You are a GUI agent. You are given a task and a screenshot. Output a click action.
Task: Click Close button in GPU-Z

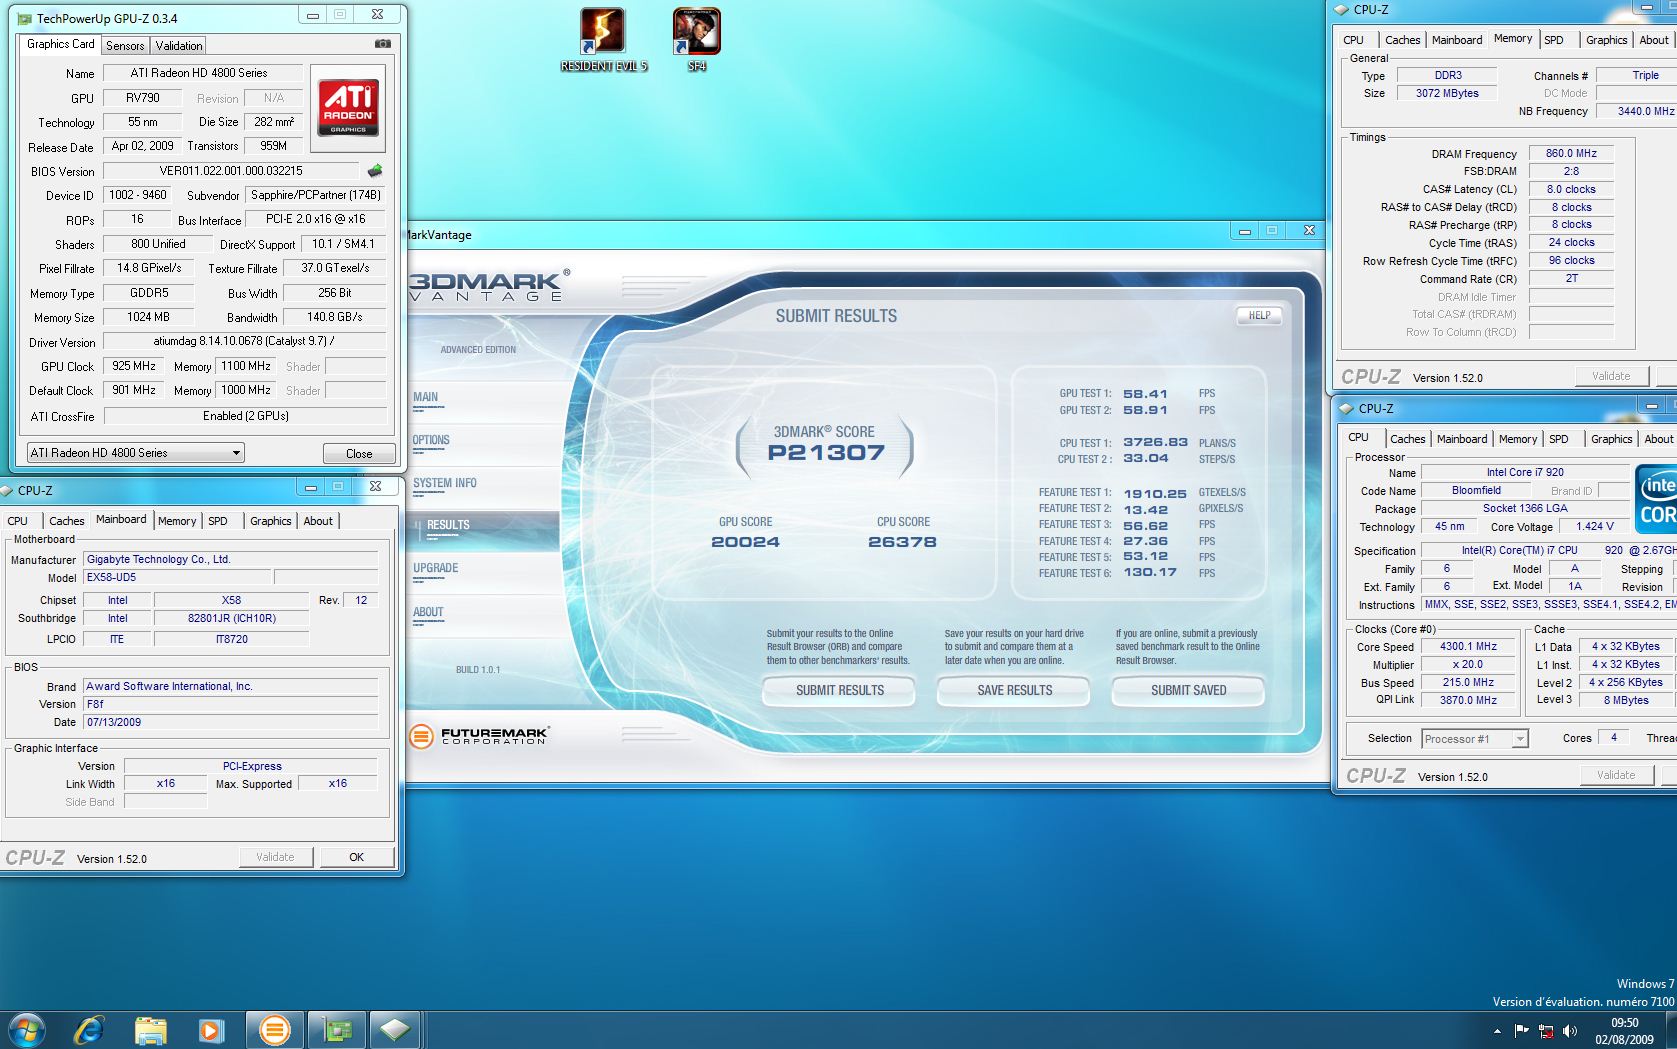point(359,453)
